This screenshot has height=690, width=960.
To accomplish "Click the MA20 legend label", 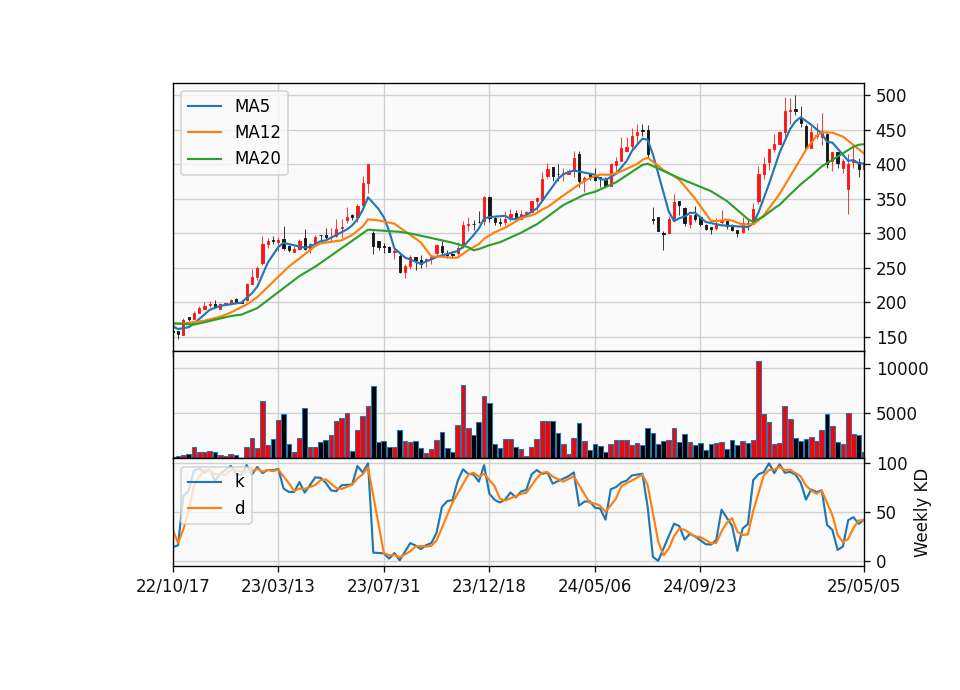I will 257,158.
